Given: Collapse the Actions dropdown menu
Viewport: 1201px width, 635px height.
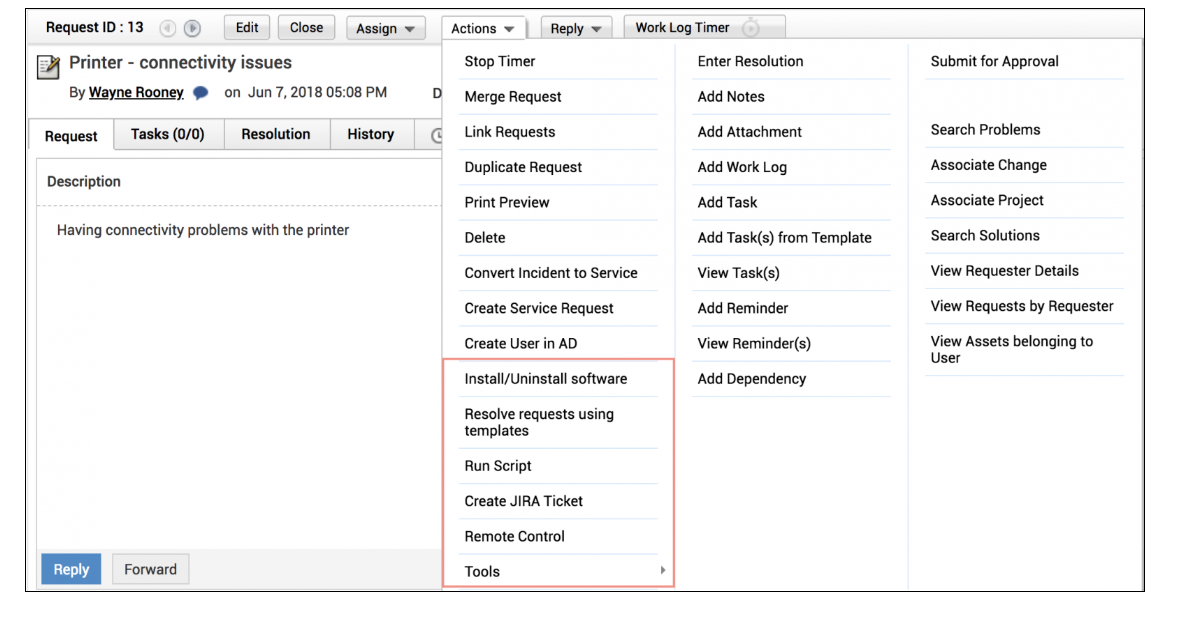Looking at the screenshot, I should [x=483, y=29].
